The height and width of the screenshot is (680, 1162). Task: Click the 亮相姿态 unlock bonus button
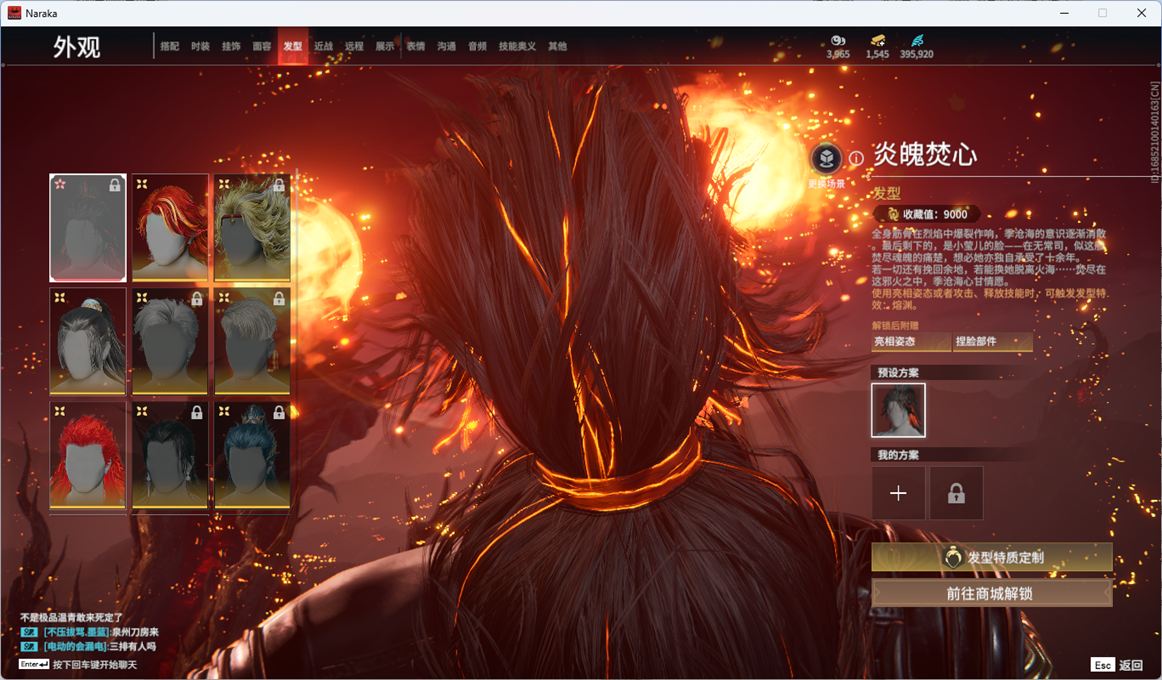(x=910, y=342)
